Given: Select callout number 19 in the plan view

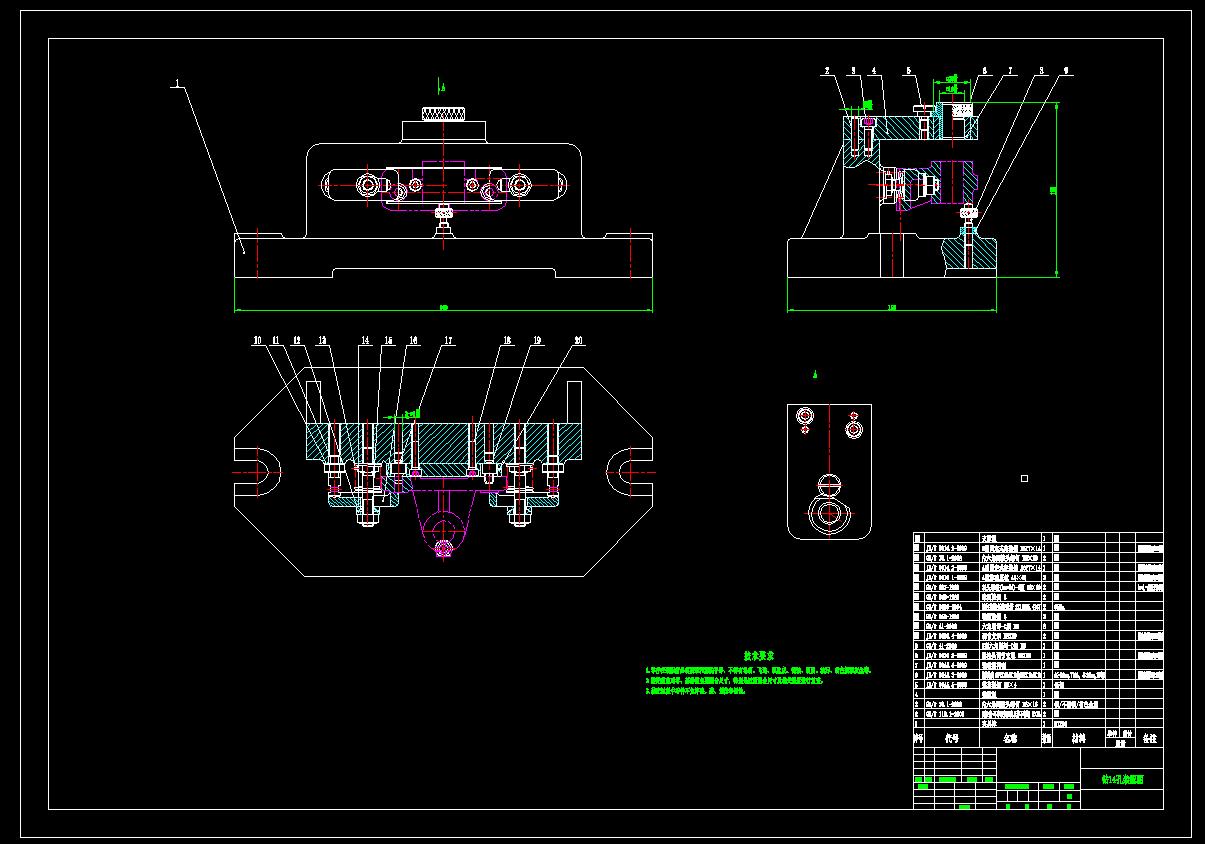Looking at the screenshot, I should [x=537, y=341].
